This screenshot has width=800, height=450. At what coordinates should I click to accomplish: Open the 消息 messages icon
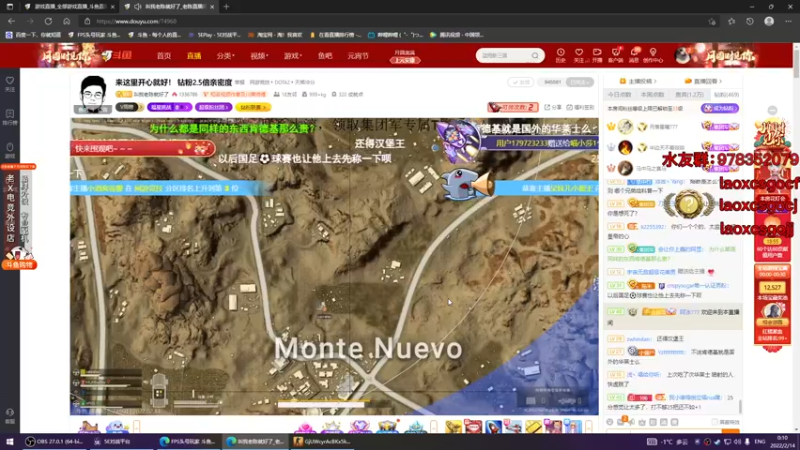pyautogui.click(x=634, y=53)
